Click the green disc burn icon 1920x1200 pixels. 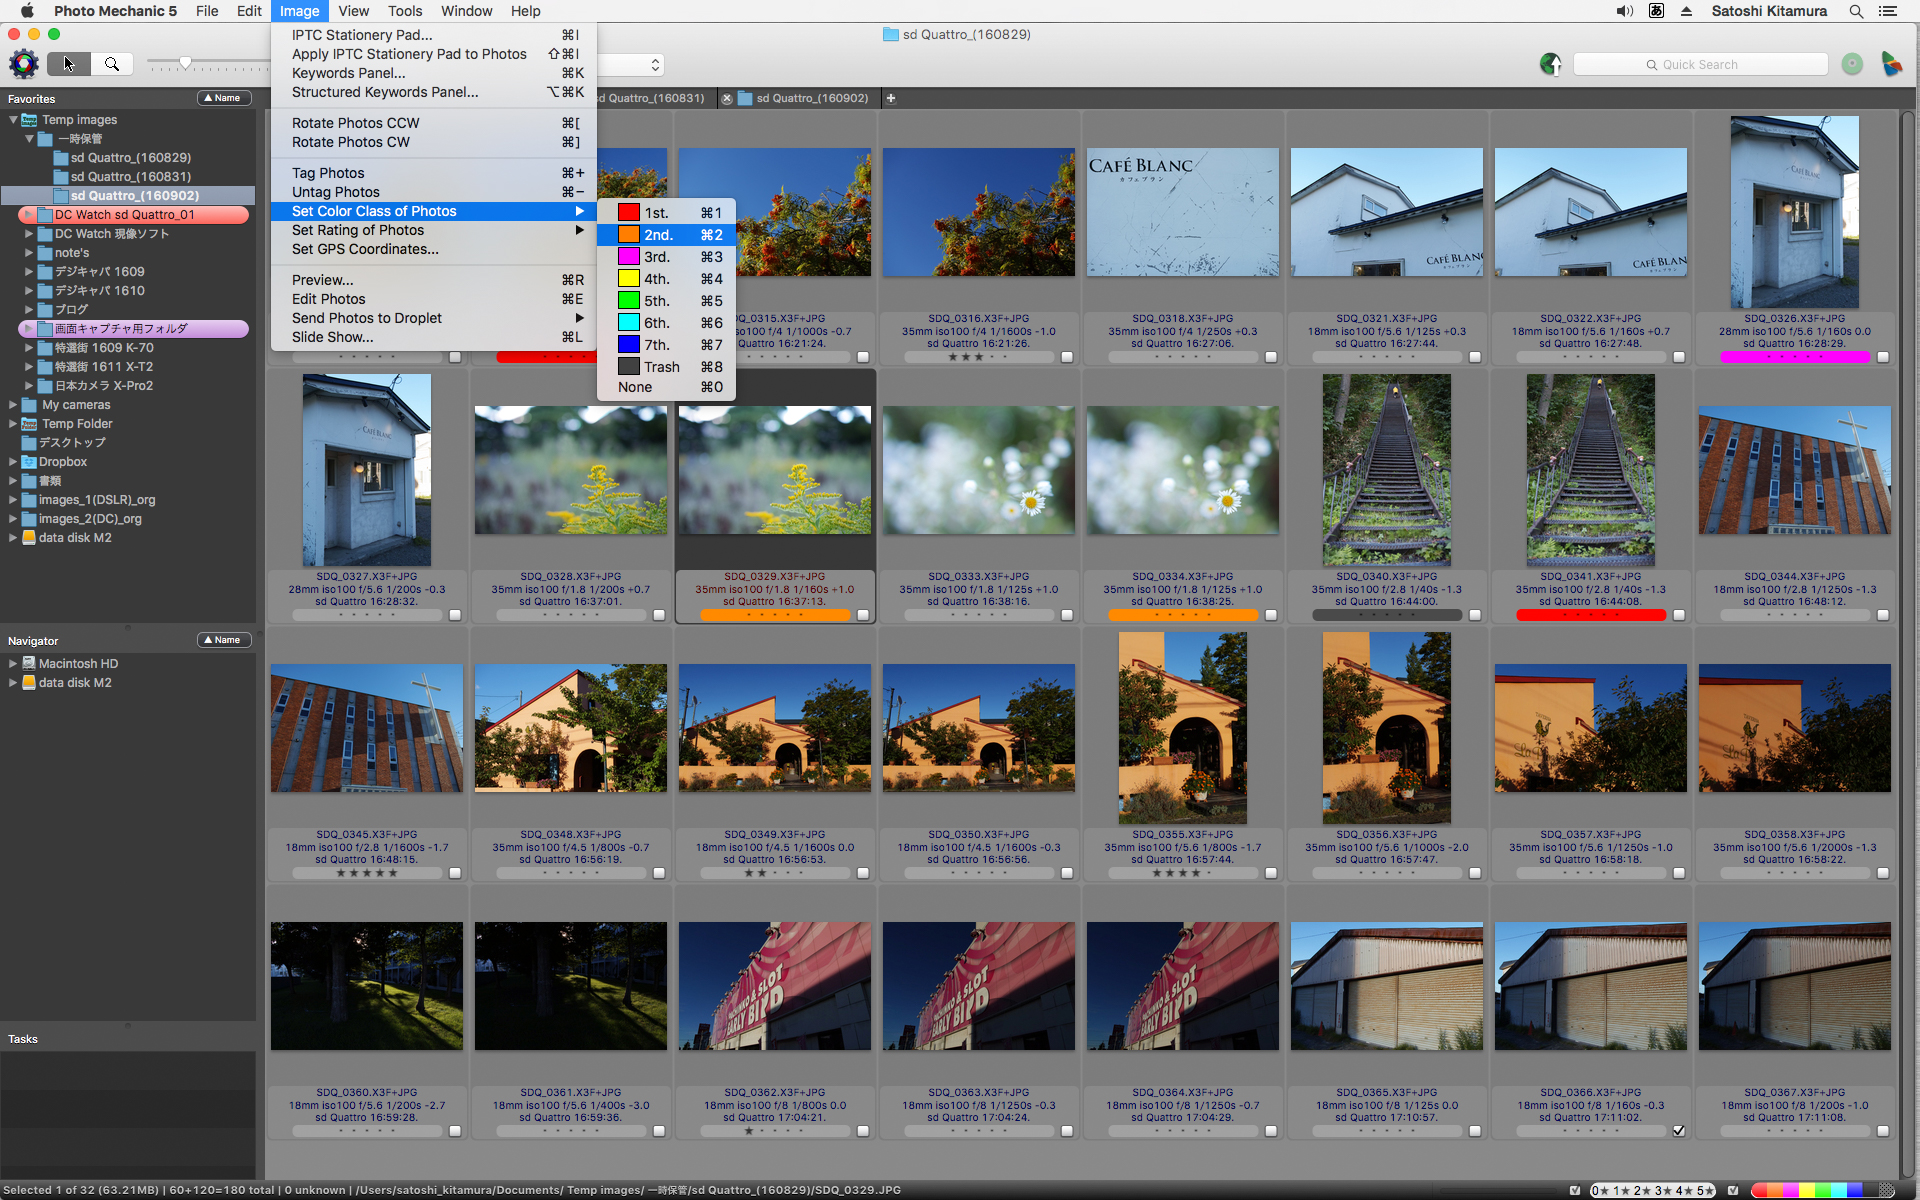[x=1852, y=65]
